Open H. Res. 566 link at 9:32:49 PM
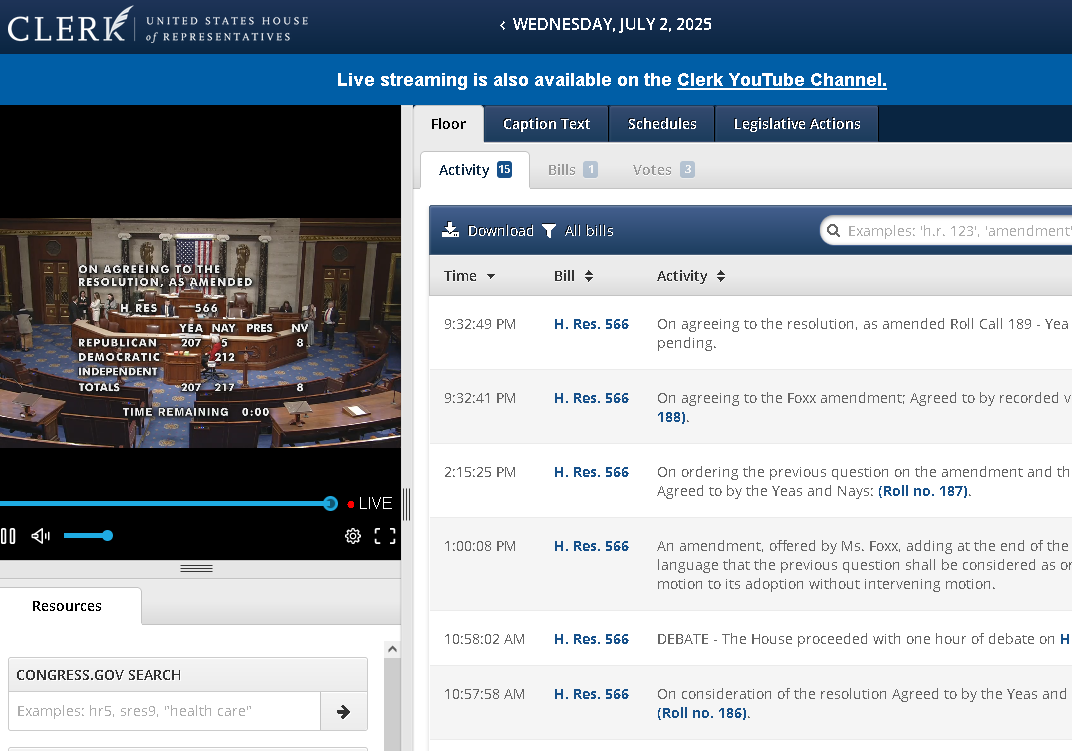The height and width of the screenshot is (751, 1072). click(x=591, y=324)
